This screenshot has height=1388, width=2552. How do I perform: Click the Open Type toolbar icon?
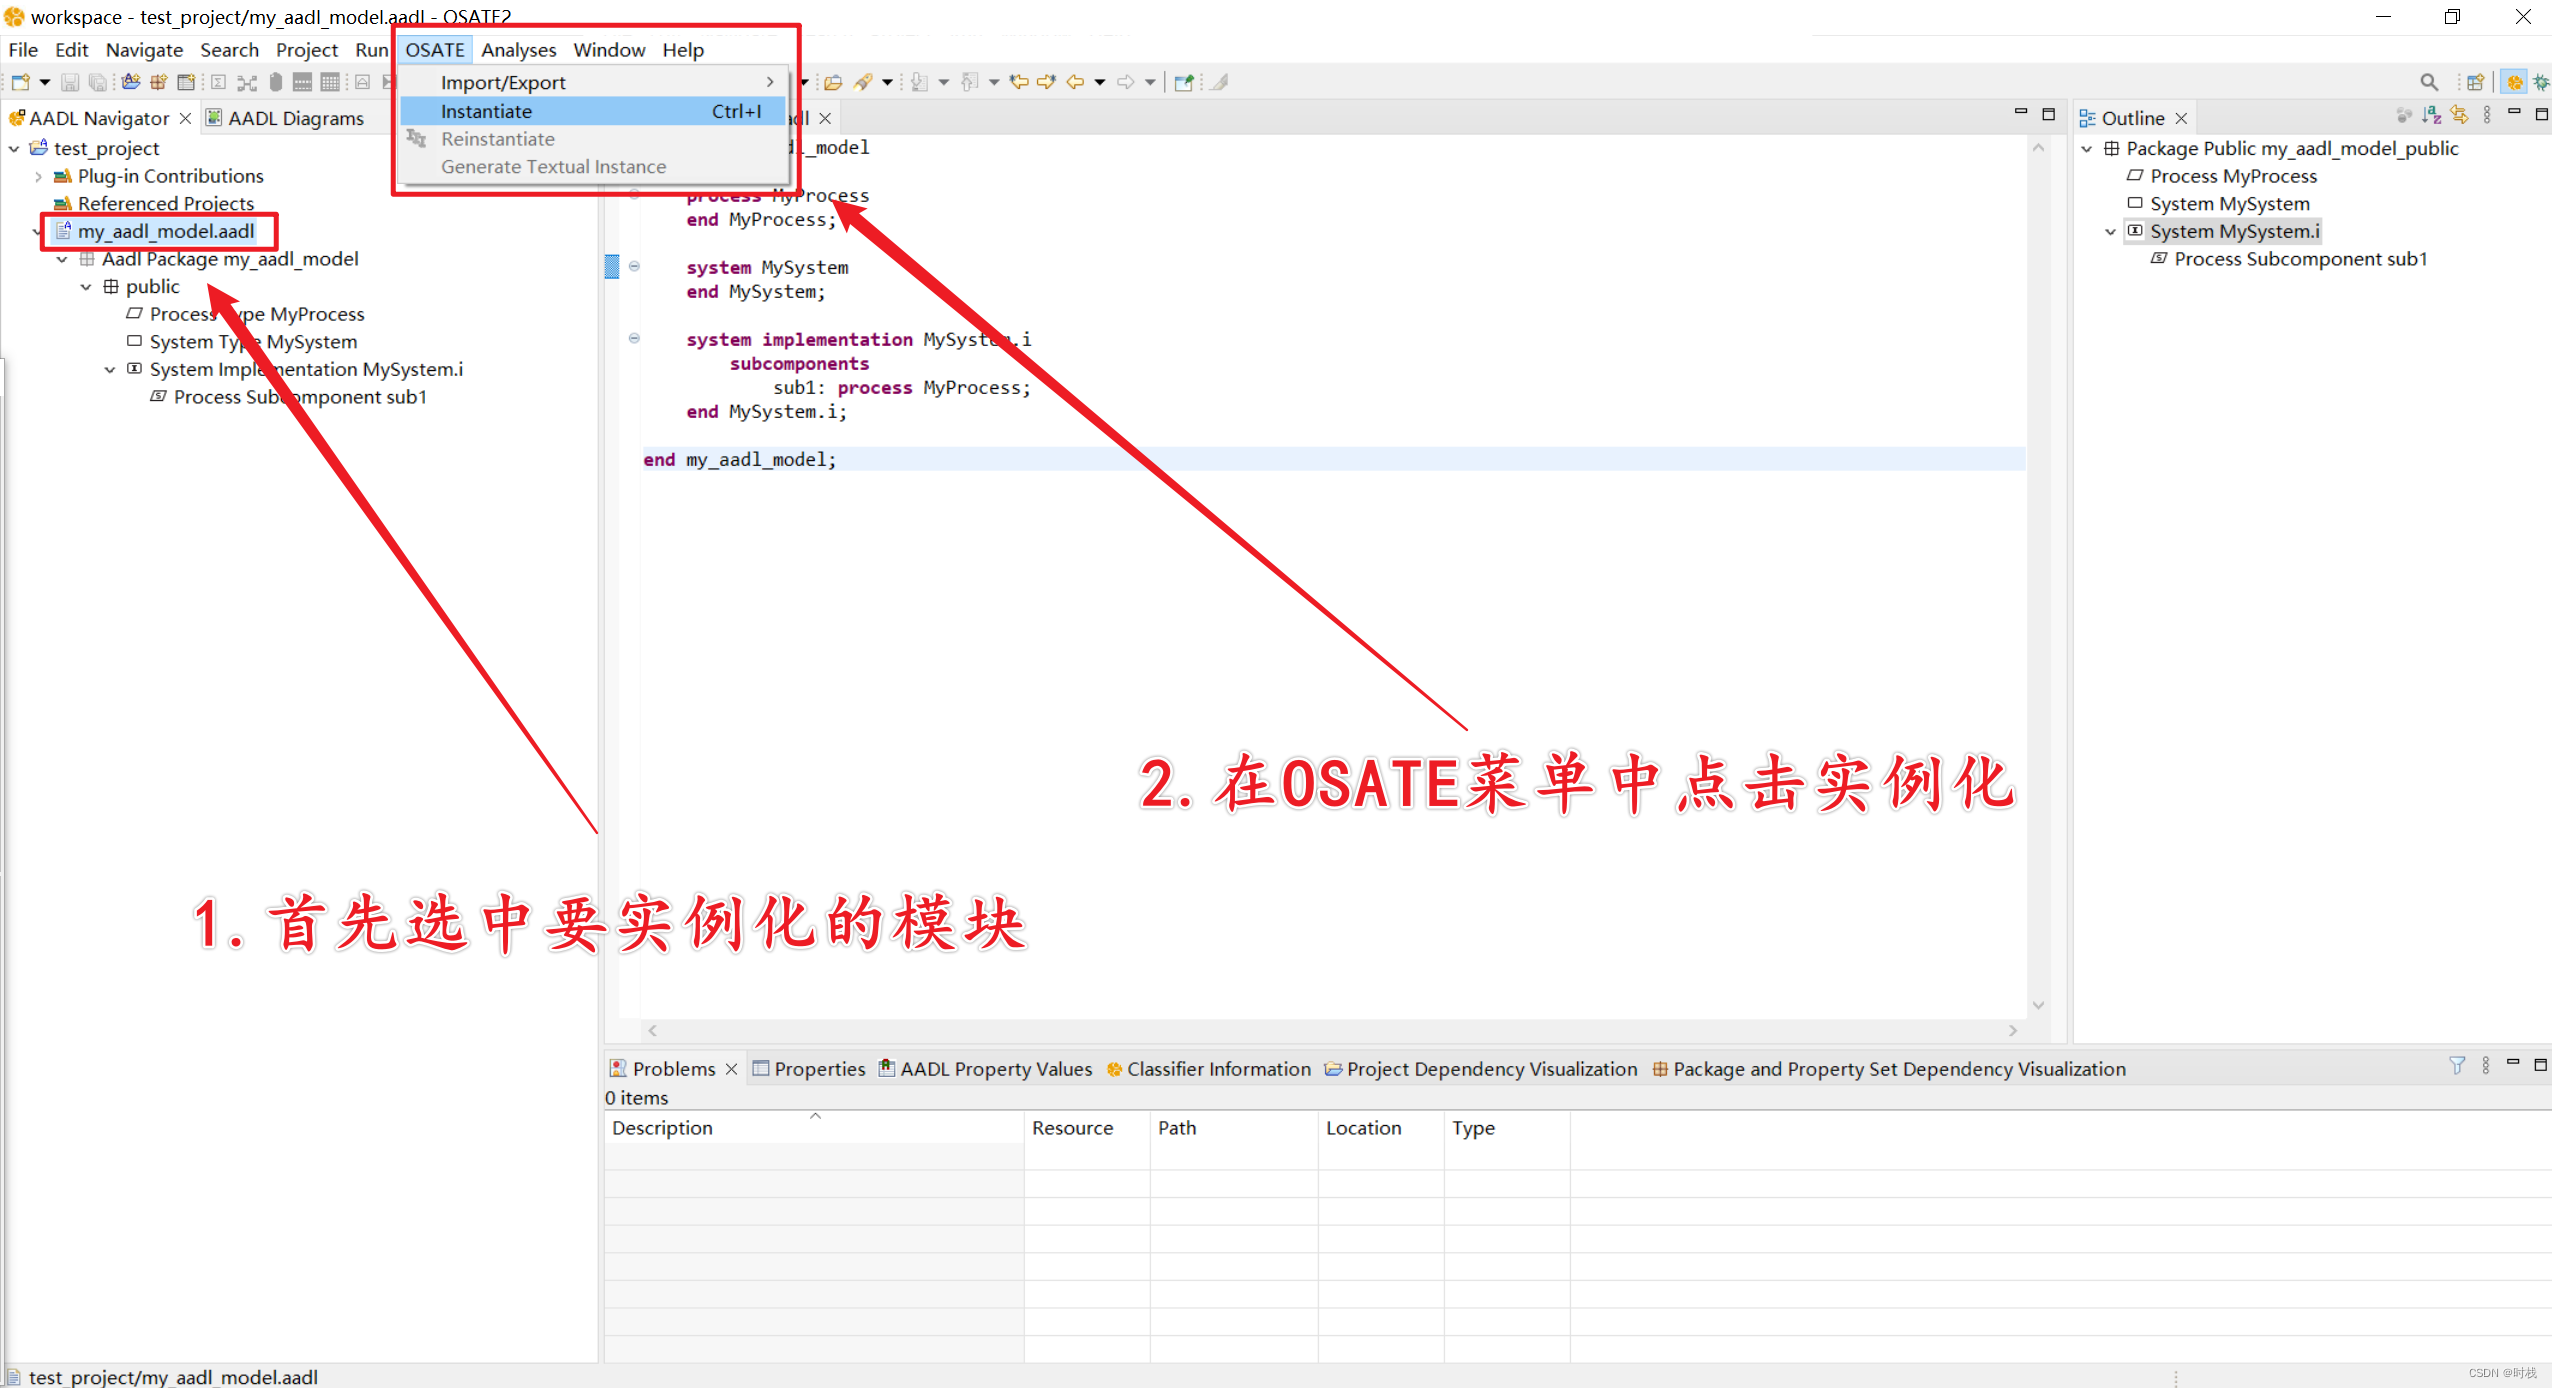click(833, 82)
